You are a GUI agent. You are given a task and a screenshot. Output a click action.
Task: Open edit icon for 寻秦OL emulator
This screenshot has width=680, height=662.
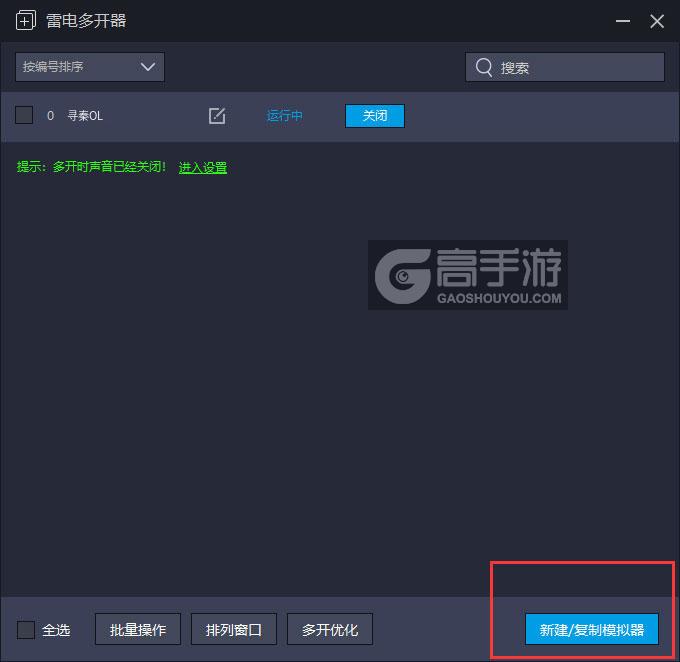pyautogui.click(x=217, y=116)
